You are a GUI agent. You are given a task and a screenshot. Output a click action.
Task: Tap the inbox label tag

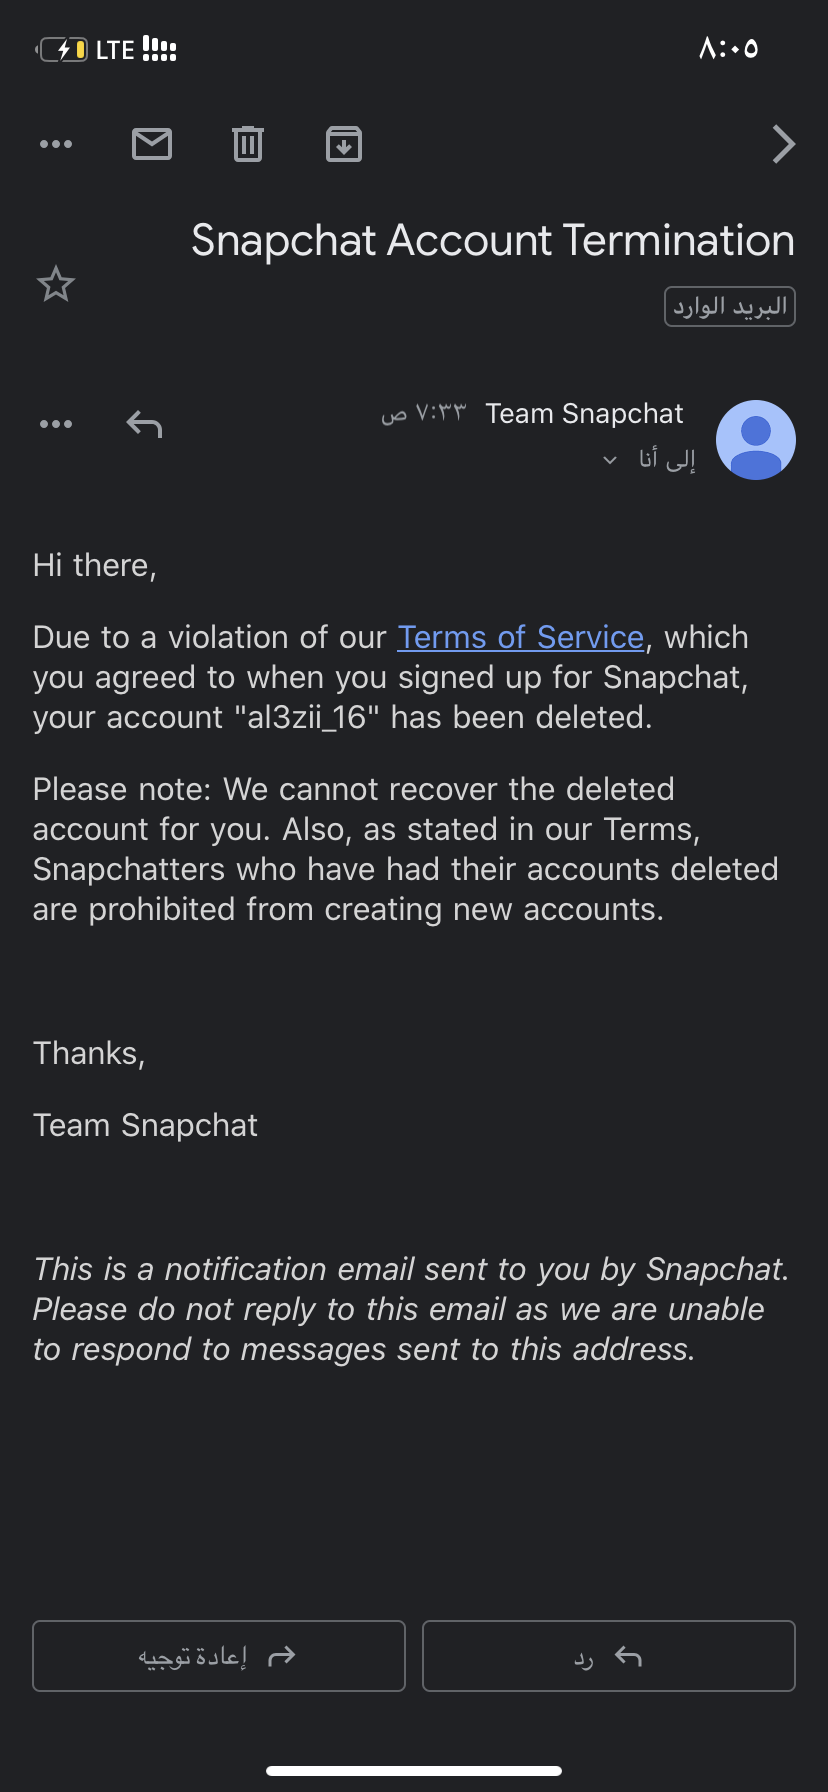point(729,307)
